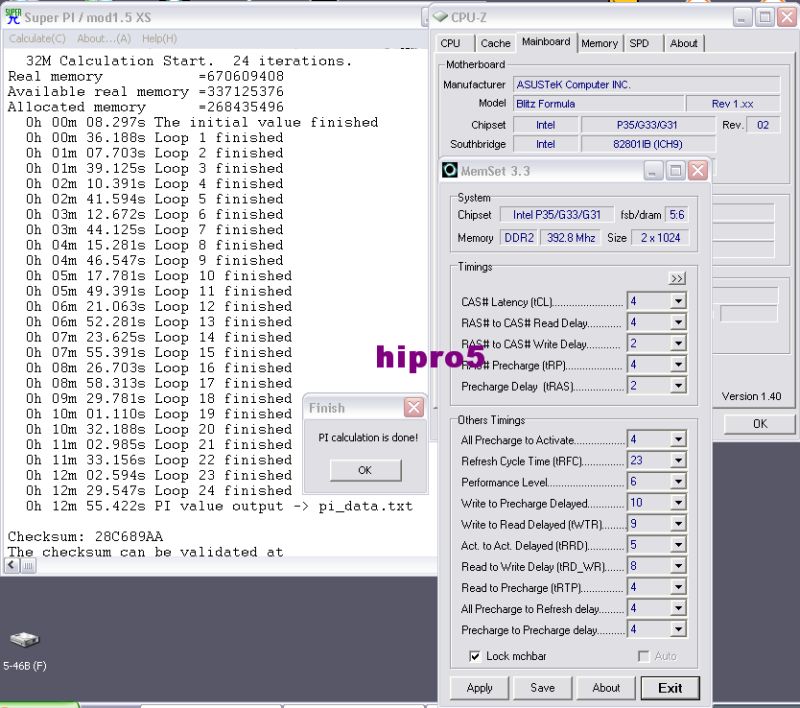Click the About button in MemSet
The height and width of the screenshot is (708, 800).
(606, 688)
